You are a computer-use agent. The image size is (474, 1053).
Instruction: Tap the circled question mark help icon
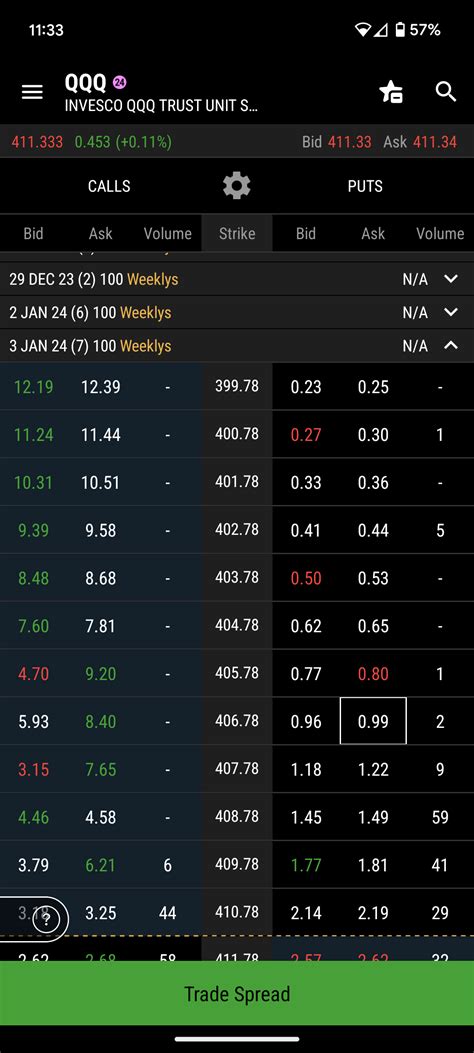[x=46, y=920]
